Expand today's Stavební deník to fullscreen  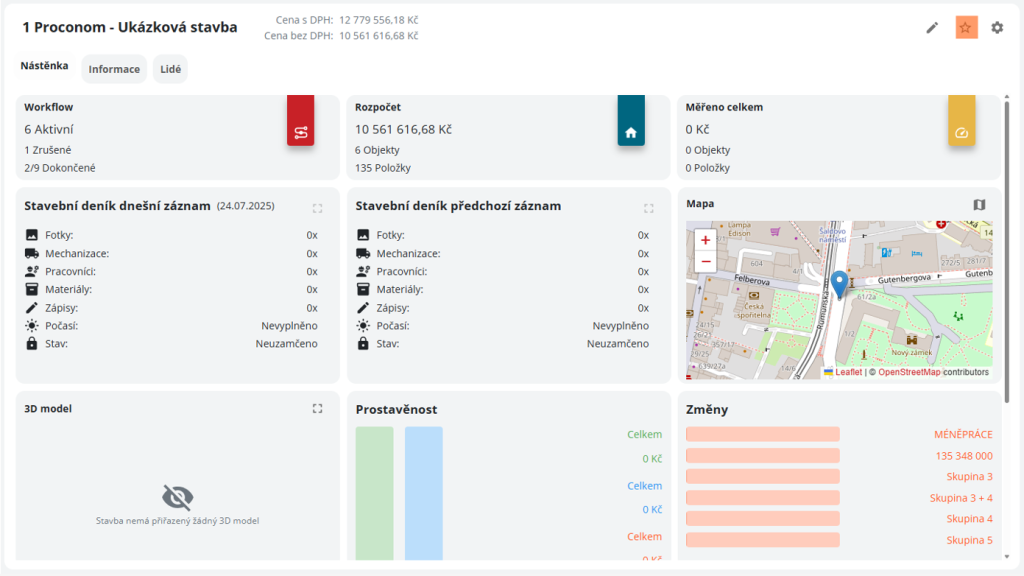(317, 208)
